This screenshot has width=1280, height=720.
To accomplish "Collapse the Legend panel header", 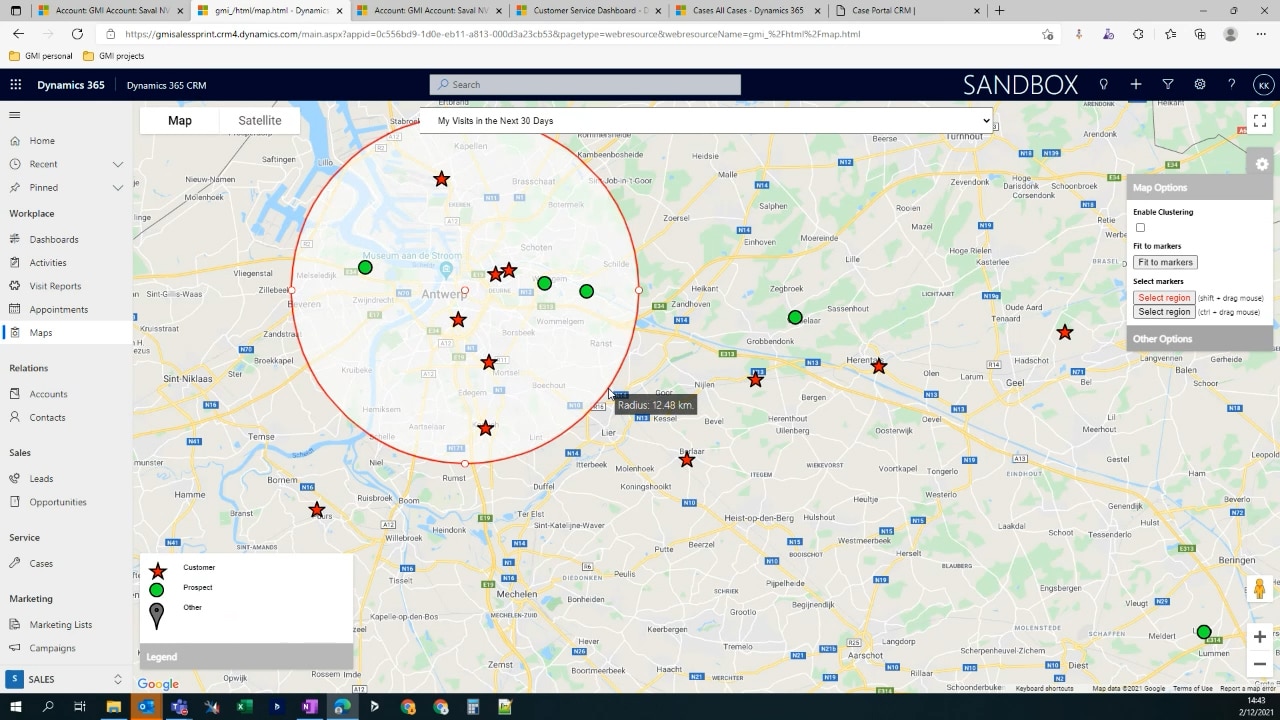I will (x=247, y=657).
